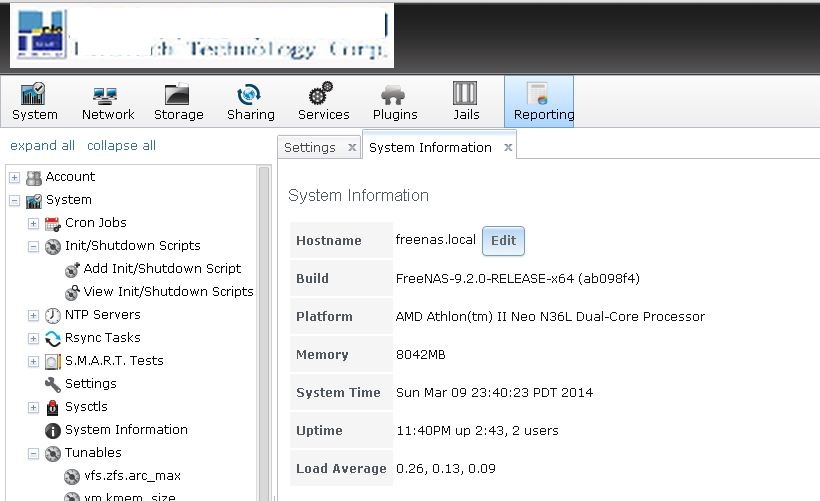Expand the Rsync Tasks node
820x501 pixels.
pos(33,339)
